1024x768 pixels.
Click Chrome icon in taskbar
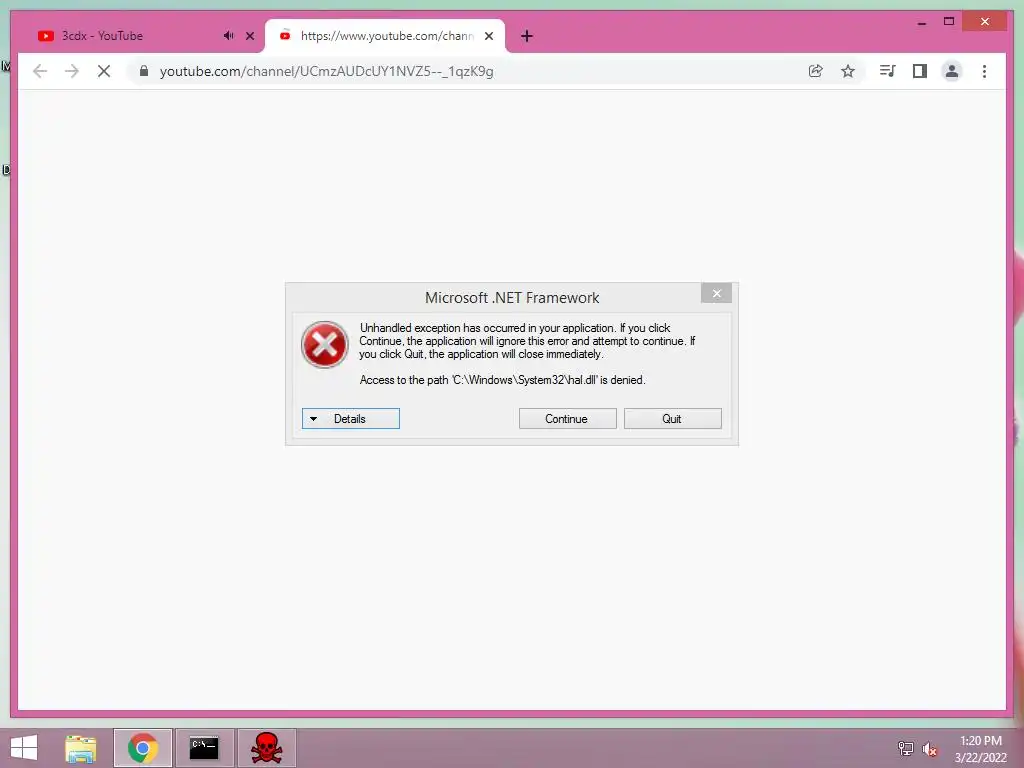point(143,748)
